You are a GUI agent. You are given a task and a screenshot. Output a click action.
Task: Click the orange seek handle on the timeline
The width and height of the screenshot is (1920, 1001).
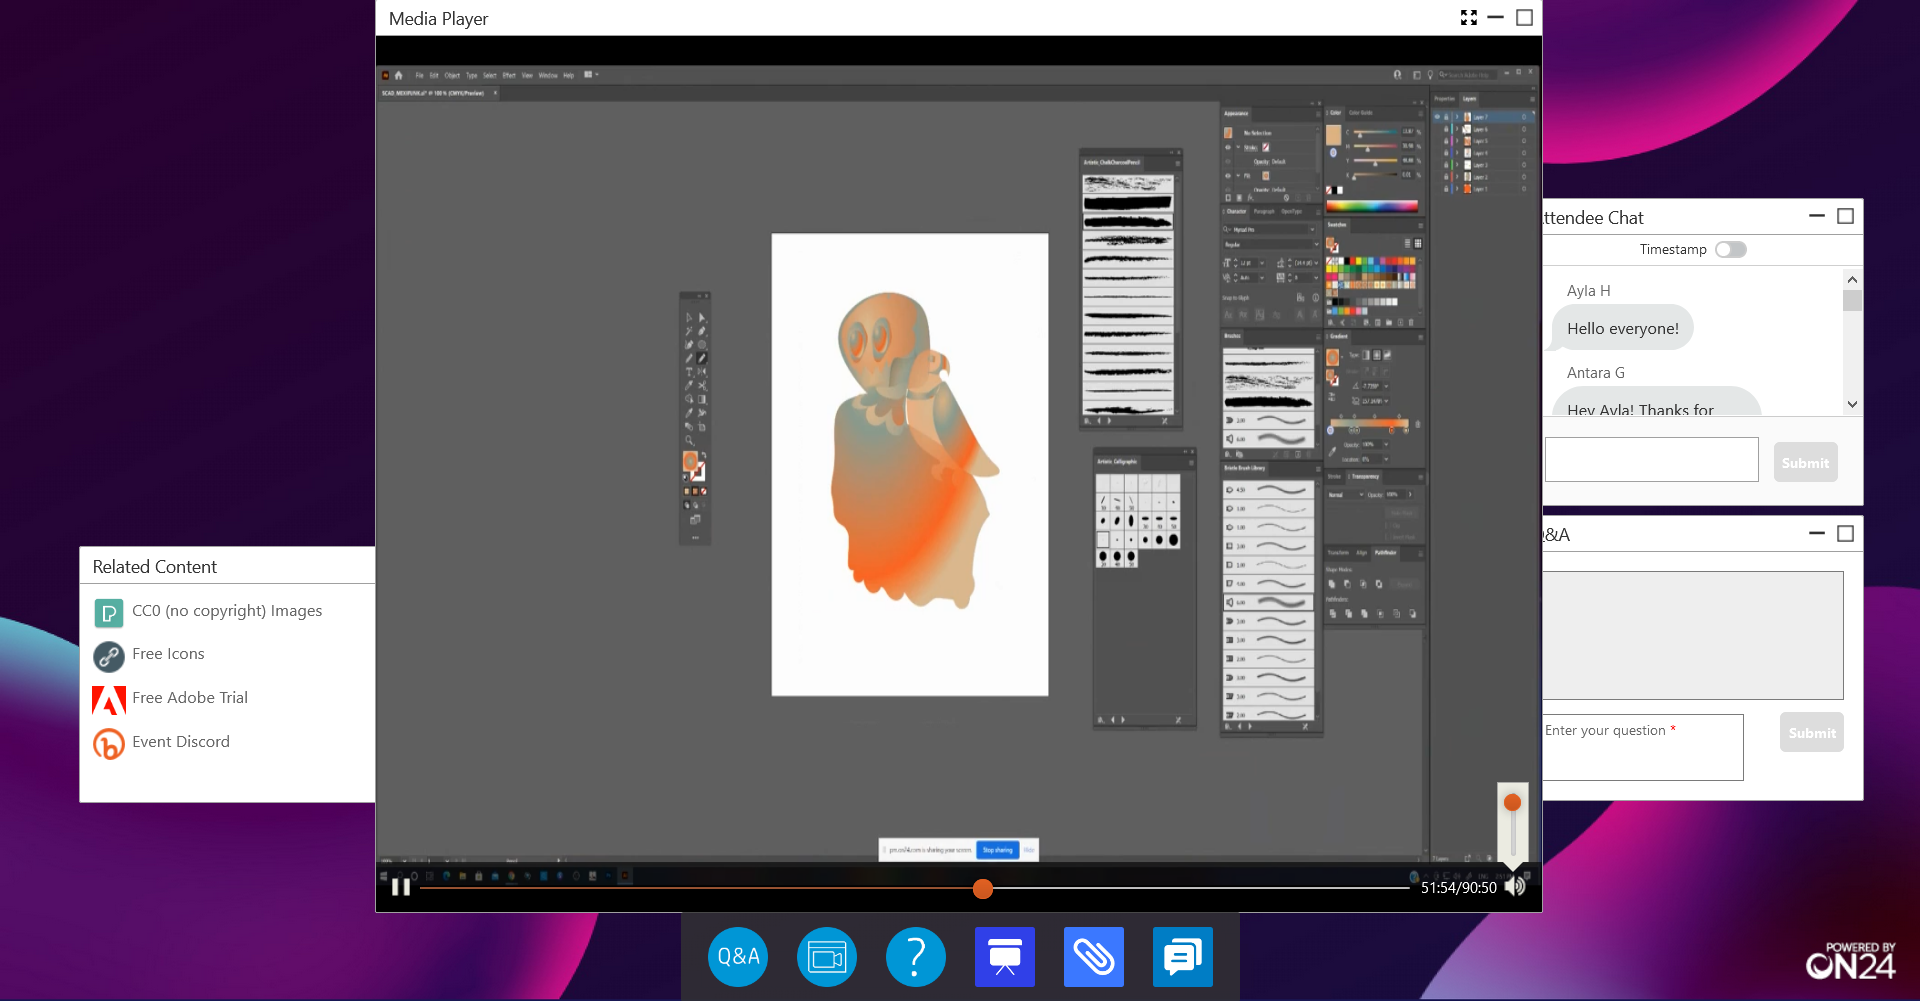point(983,889)
